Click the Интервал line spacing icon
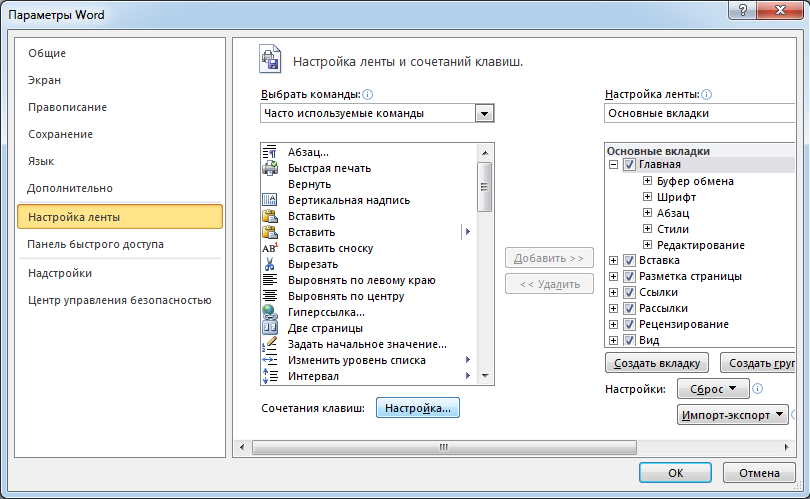This screenshot has width=810, height=499. [x=270, y=376]
